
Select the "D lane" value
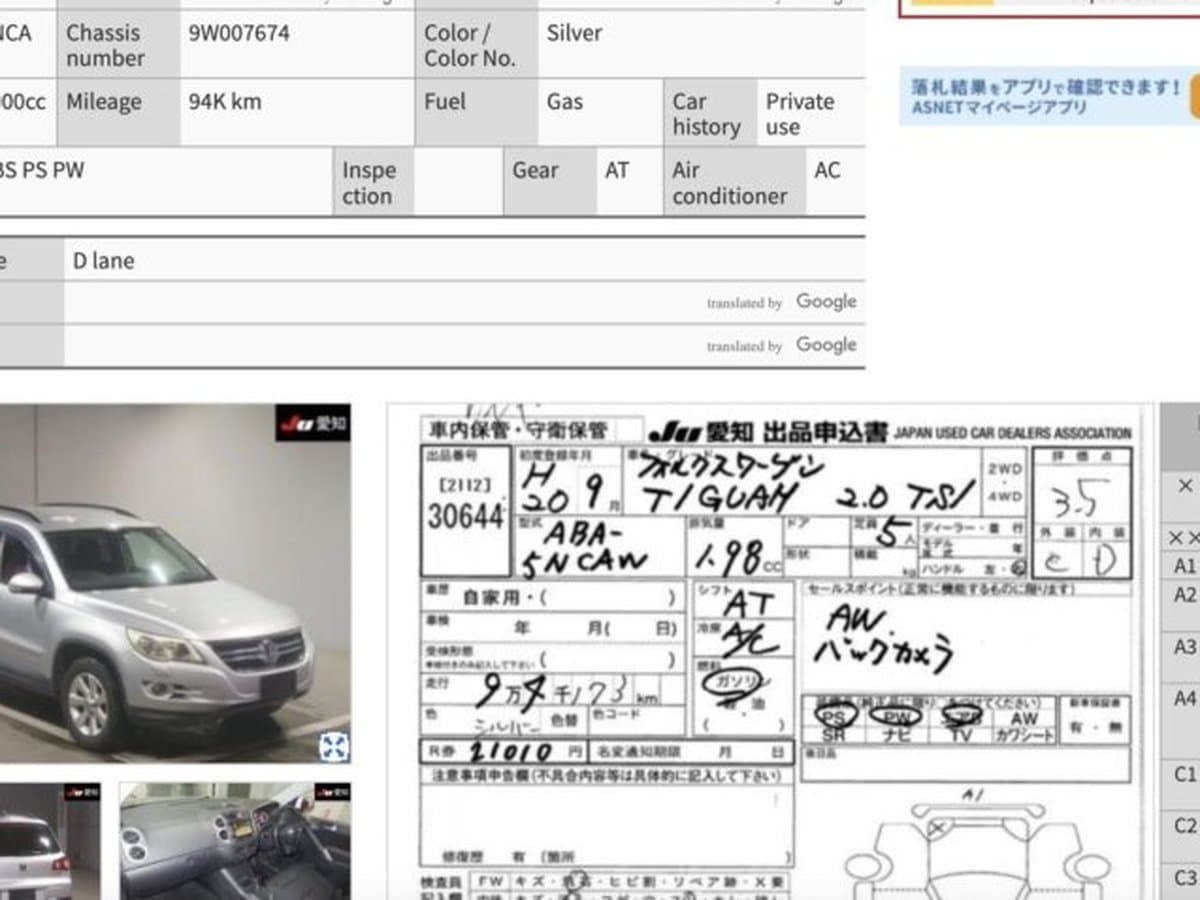tap(103, 261)
